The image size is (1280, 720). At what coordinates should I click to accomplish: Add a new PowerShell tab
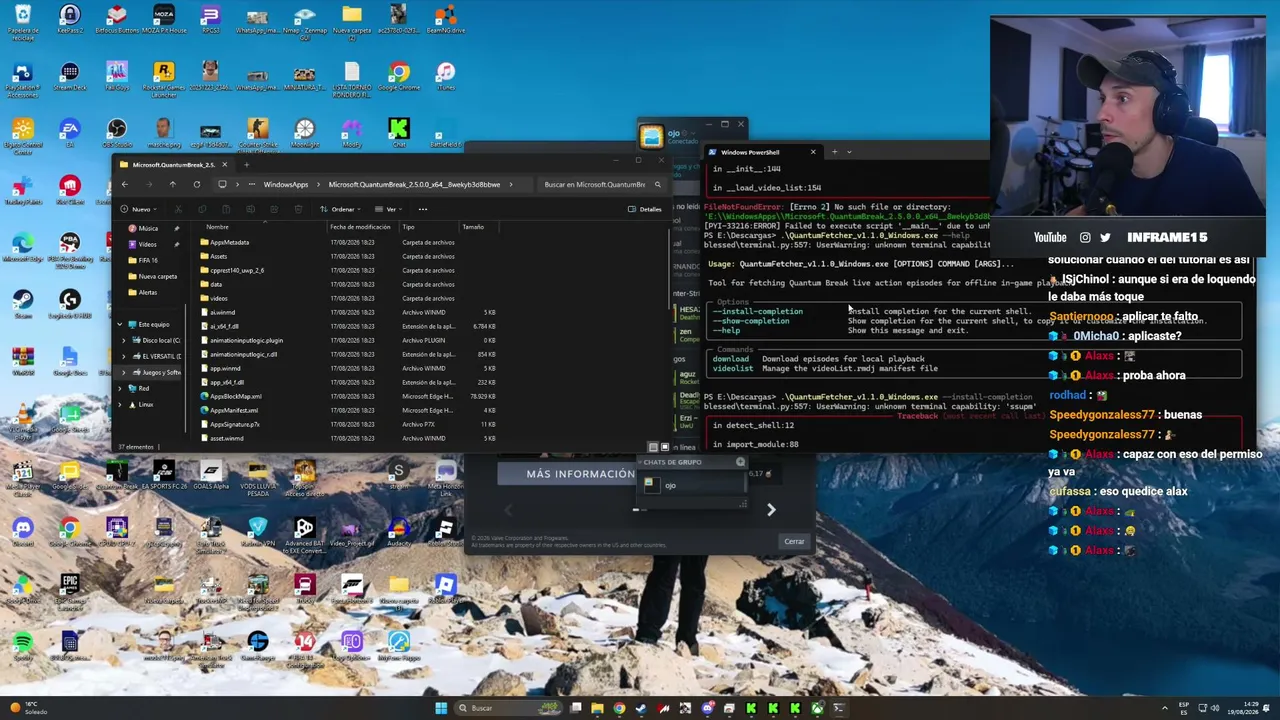click(x=834, y=152)
